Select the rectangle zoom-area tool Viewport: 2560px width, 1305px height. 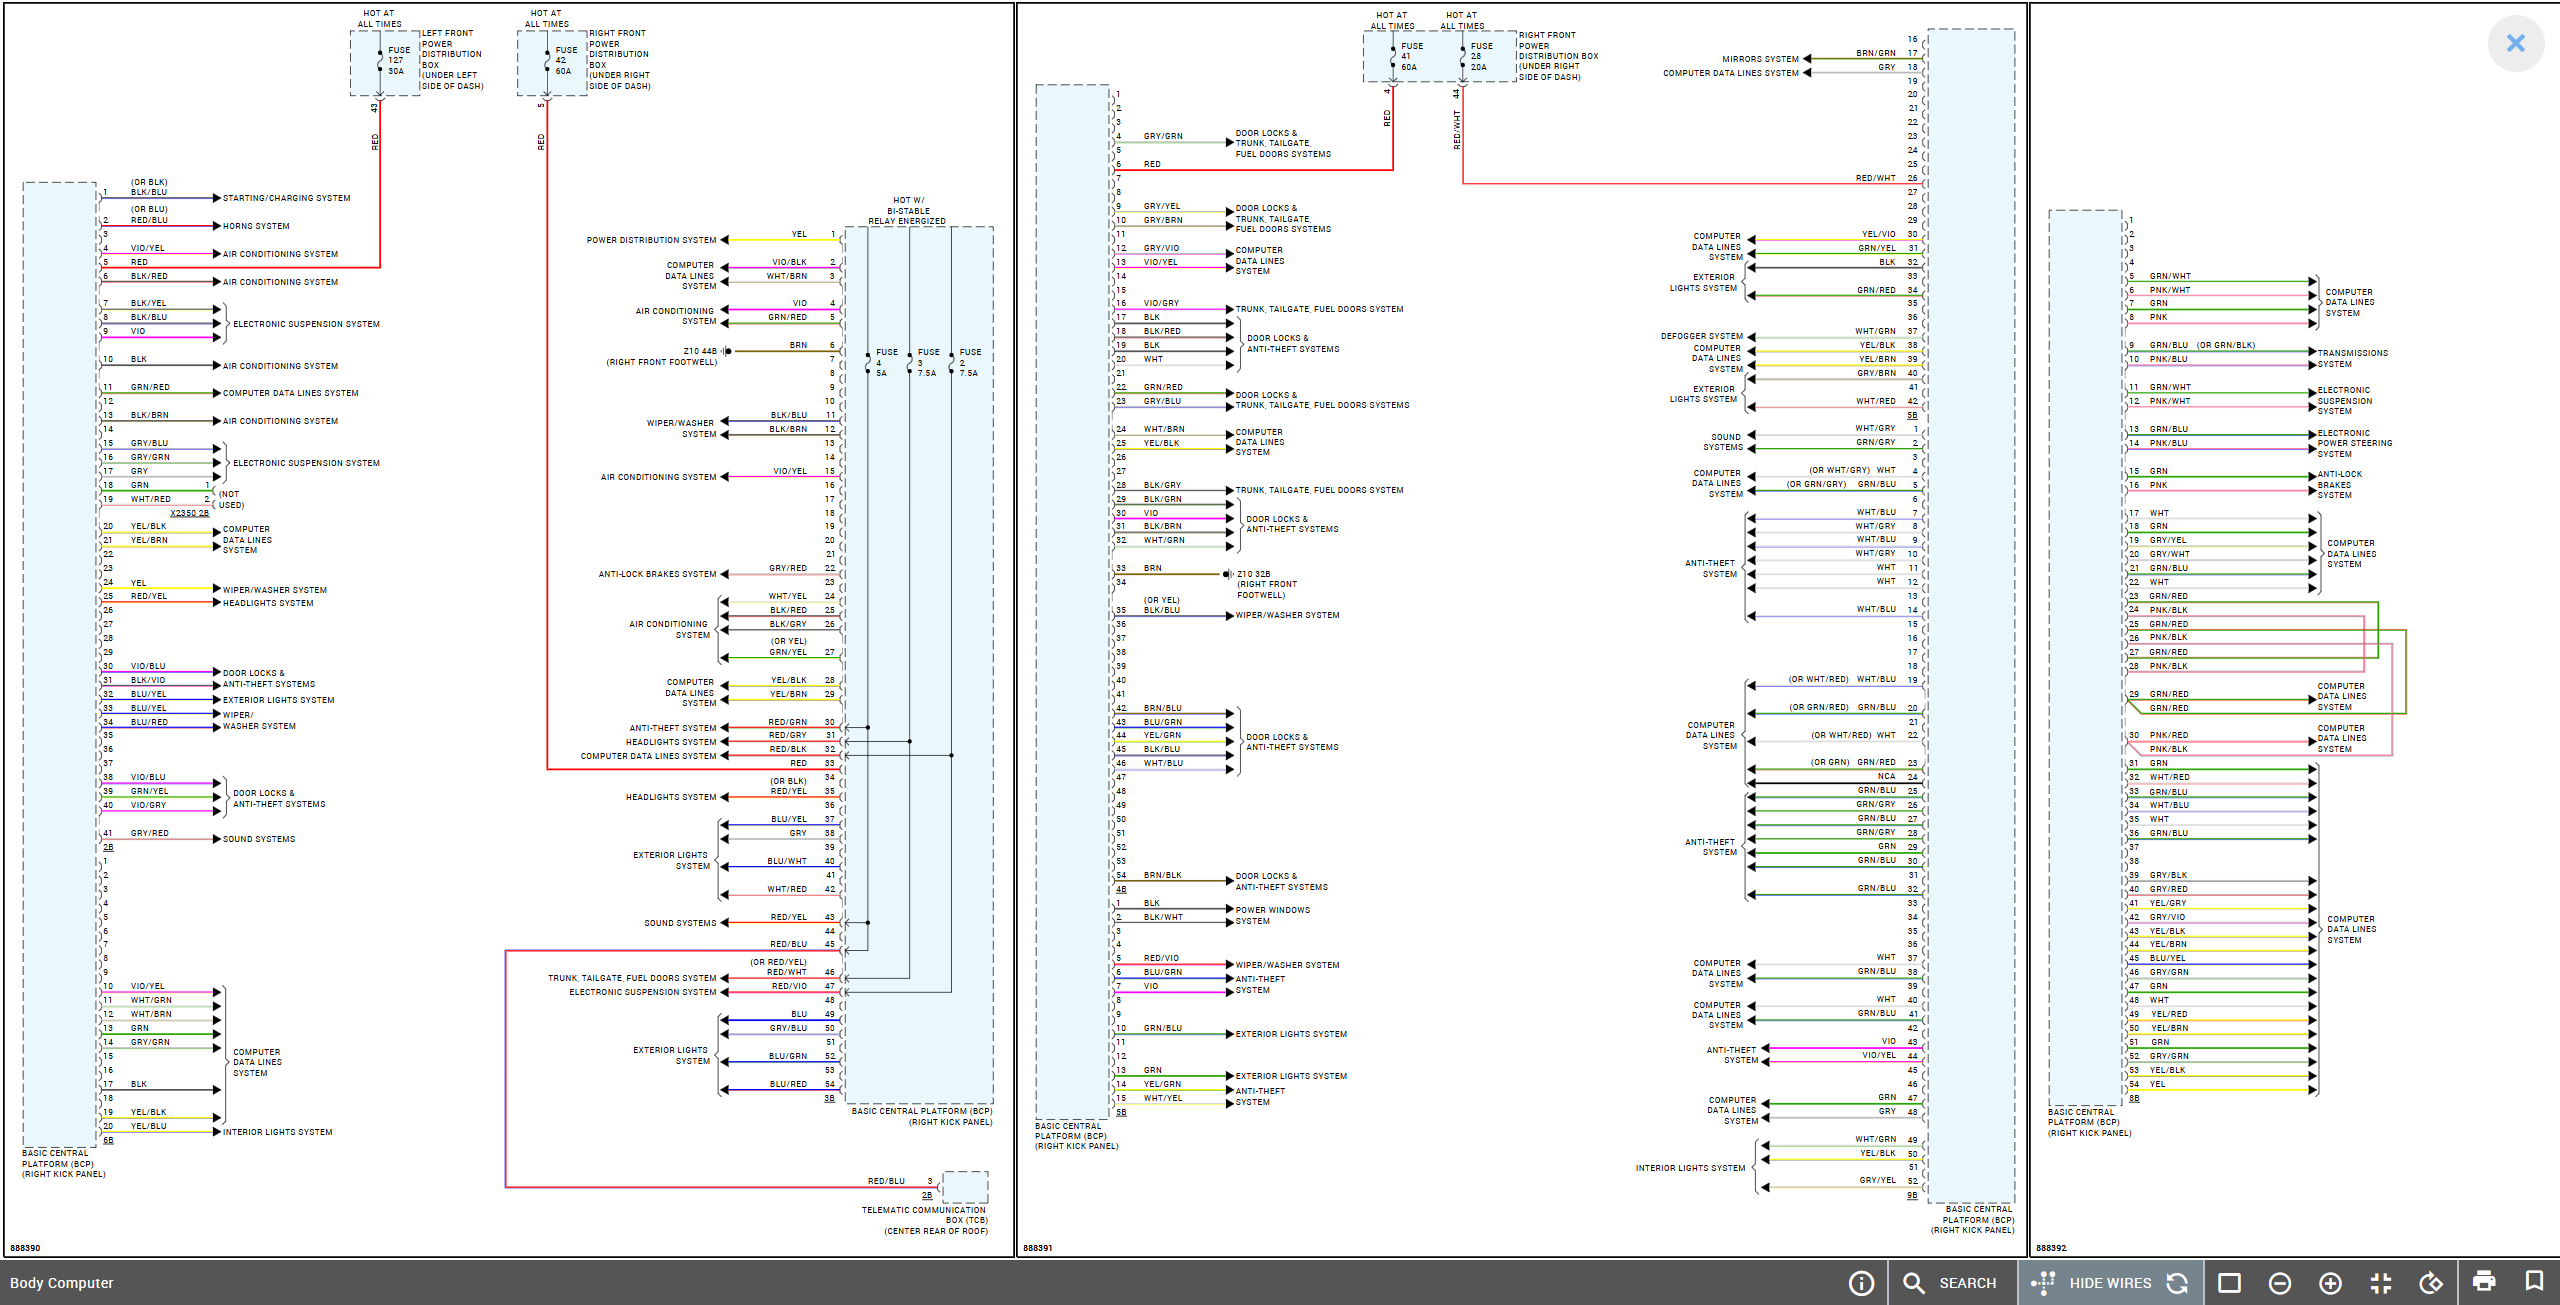tap(2229, 1283)
